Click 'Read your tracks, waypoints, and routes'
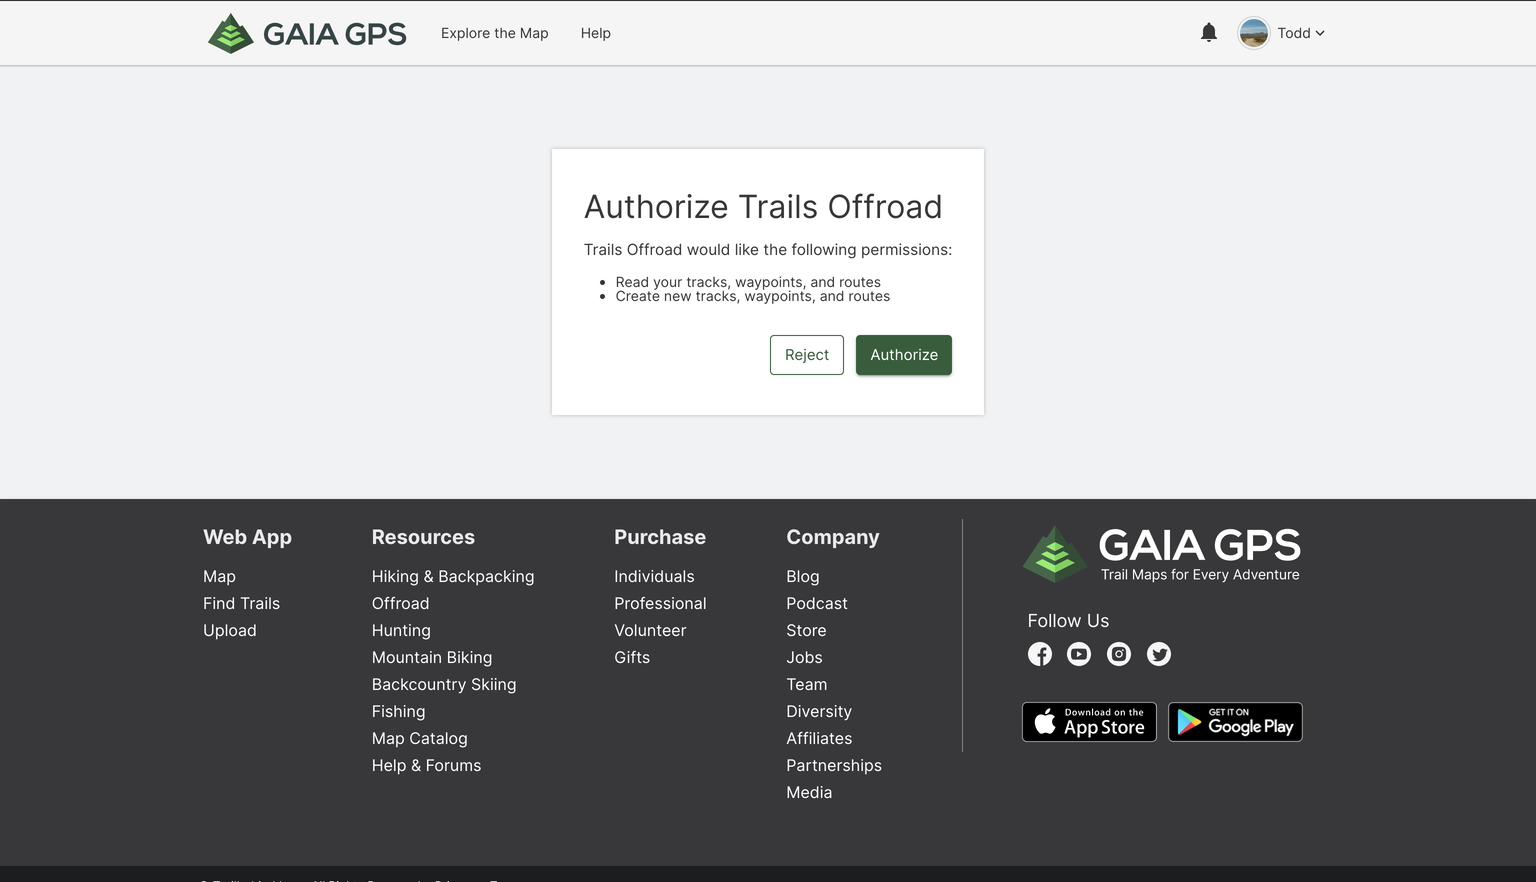Screen dimensions: 1536x882 [x=748, y=282]
